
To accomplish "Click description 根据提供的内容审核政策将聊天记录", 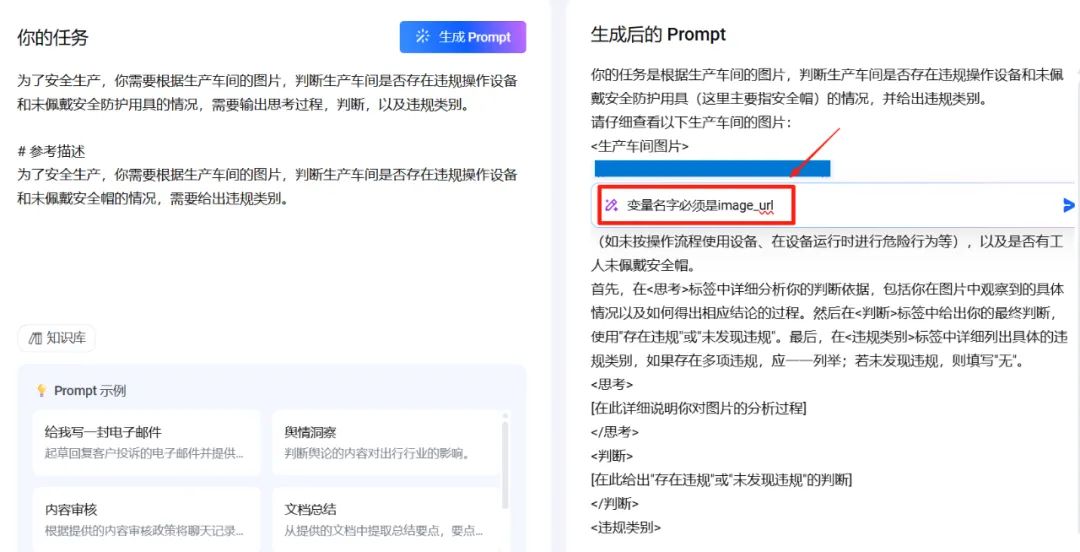I will (144, 531).
